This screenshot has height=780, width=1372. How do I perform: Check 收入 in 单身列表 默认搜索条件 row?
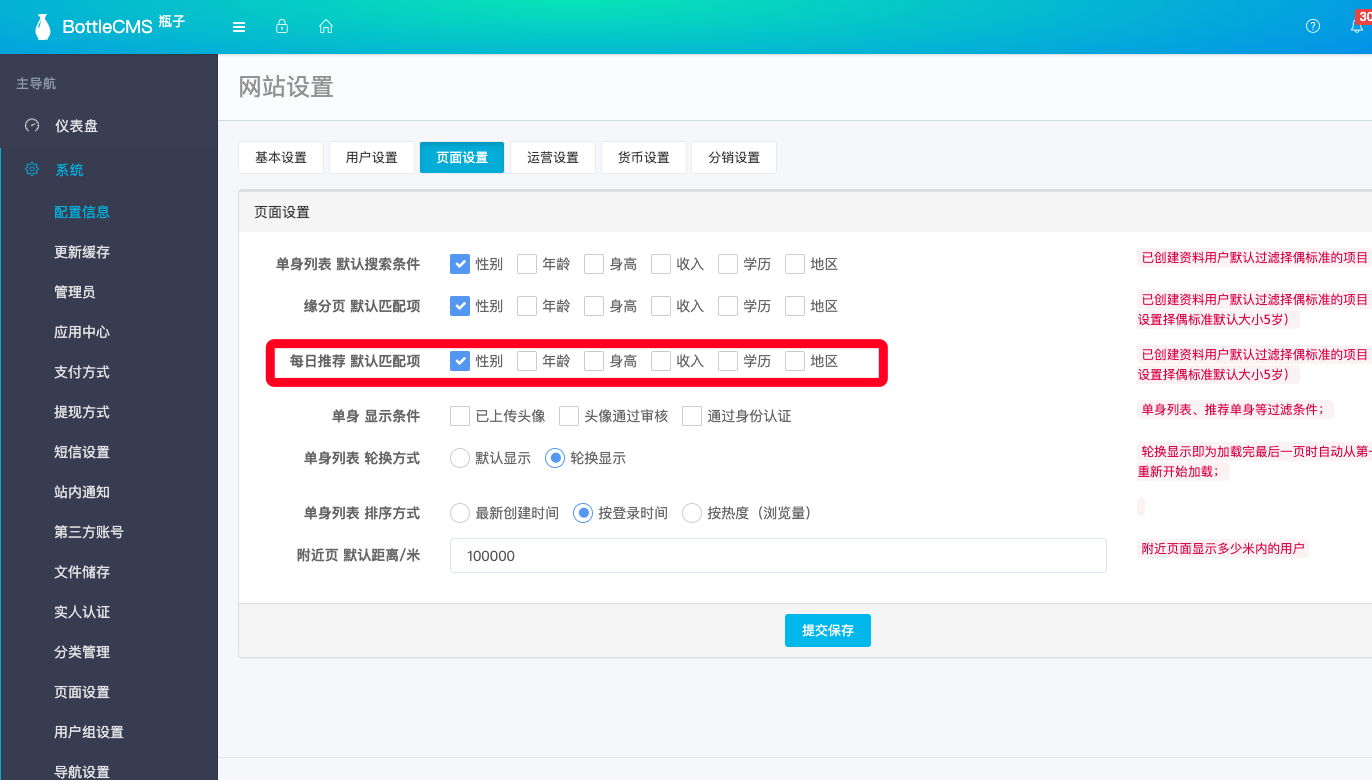pyautogui.click(x=661, y=264)
